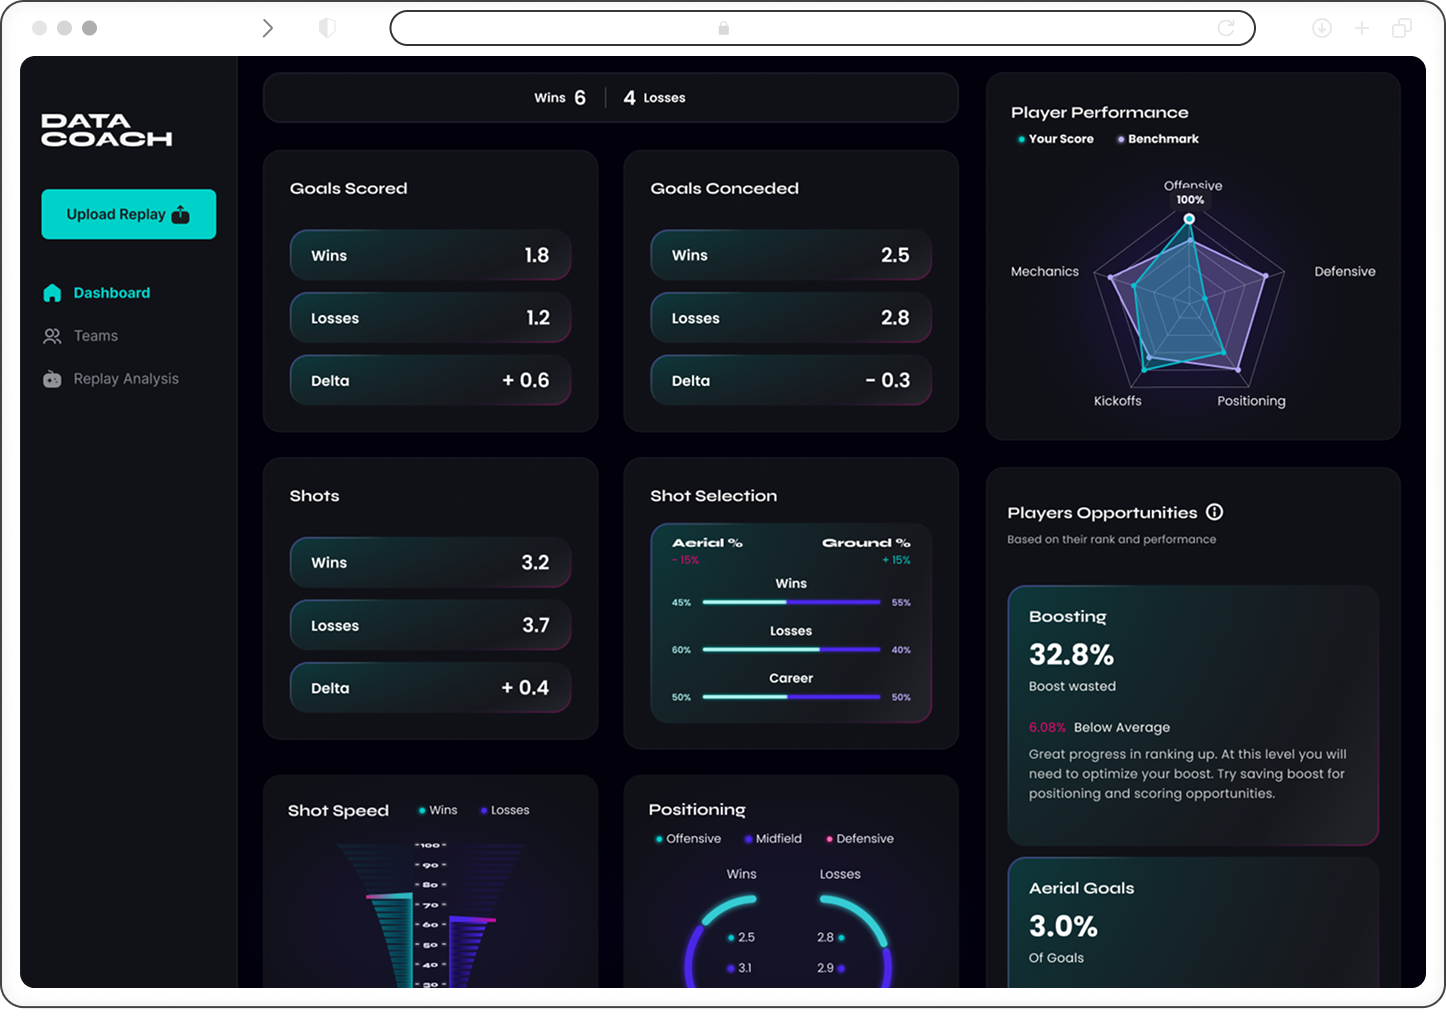The image size is (1446, 1025).
Task: Click the lock icon in the address bar
Action: [x=723, y=29]
